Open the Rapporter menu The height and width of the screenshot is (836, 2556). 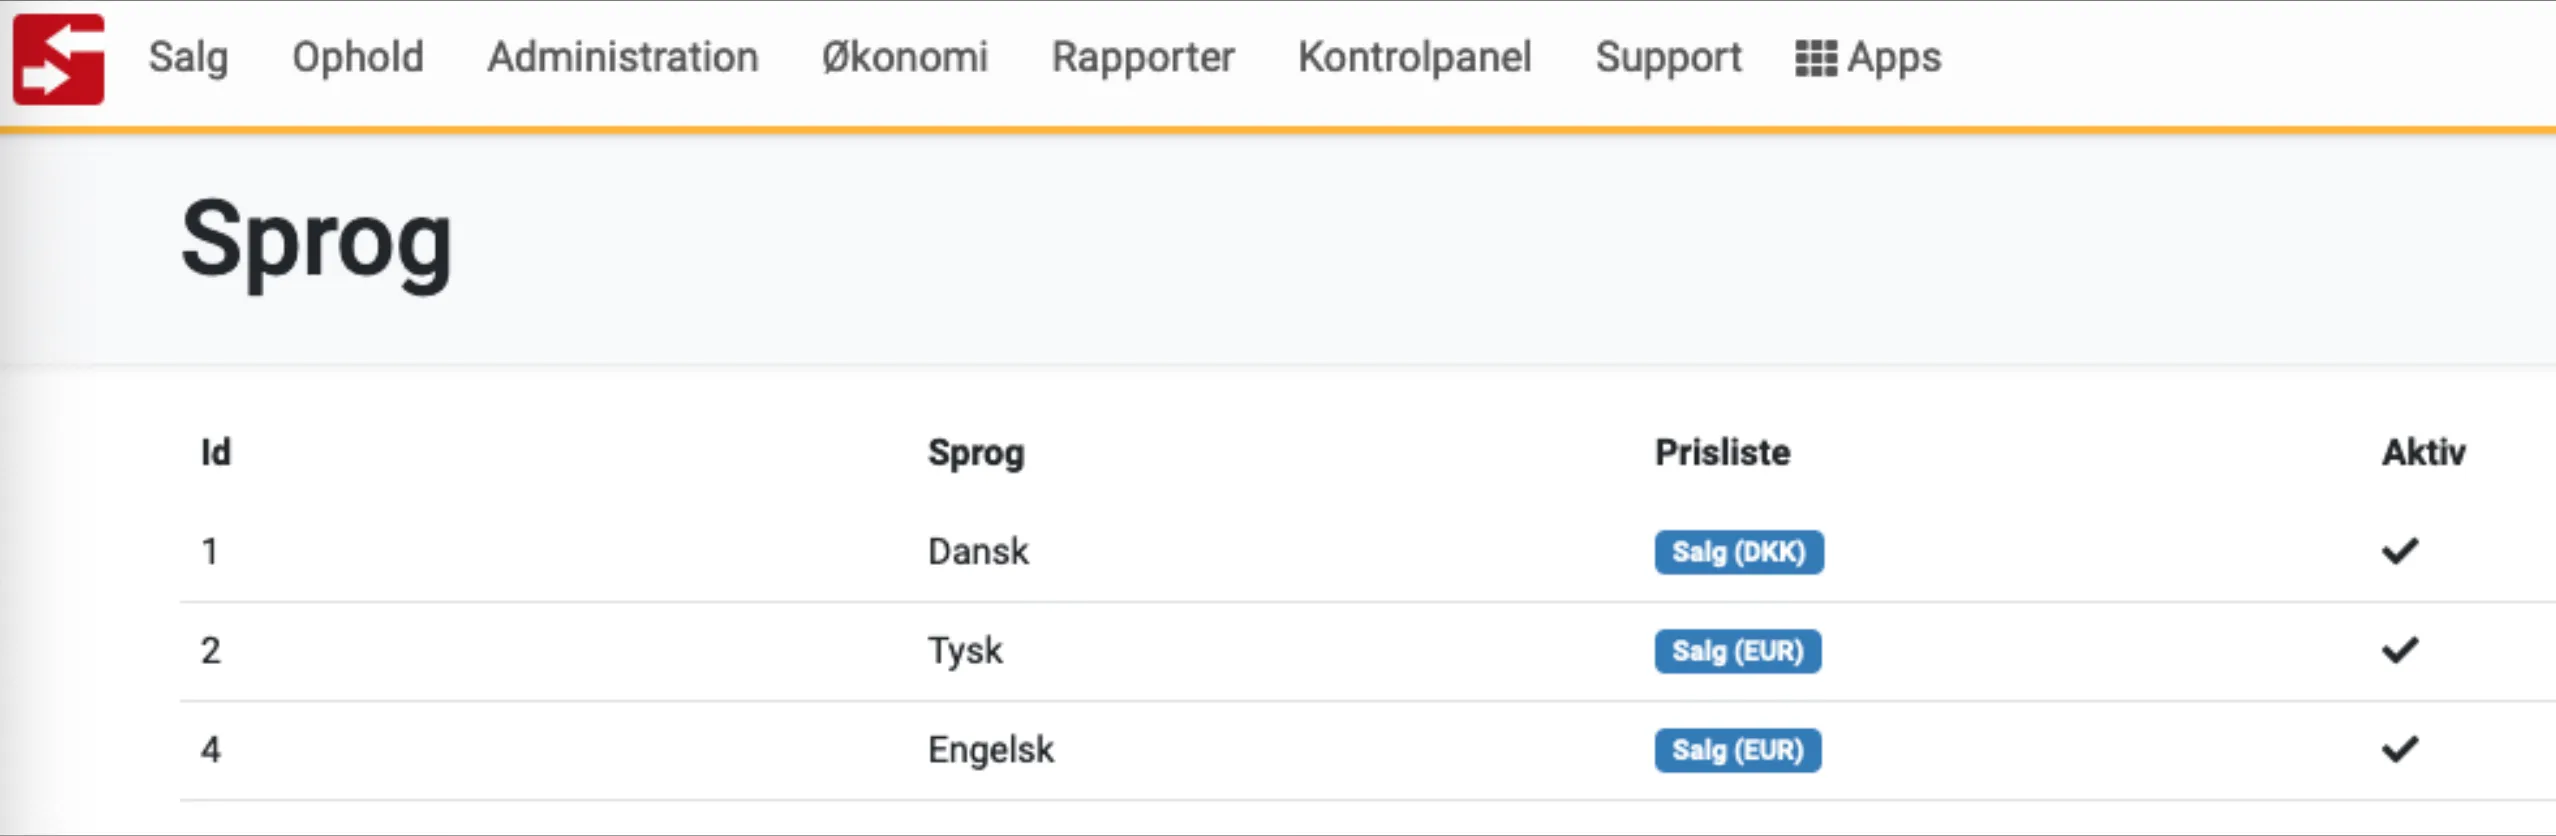pyautogui.click(x=1142, y=58)
